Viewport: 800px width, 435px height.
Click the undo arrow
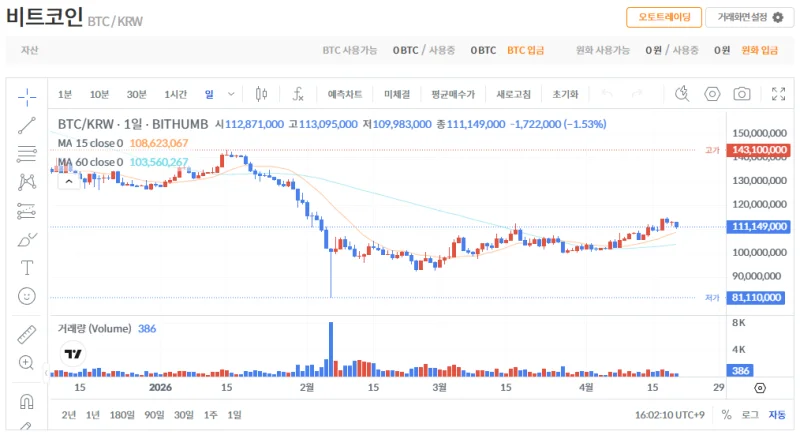(607, 94)
